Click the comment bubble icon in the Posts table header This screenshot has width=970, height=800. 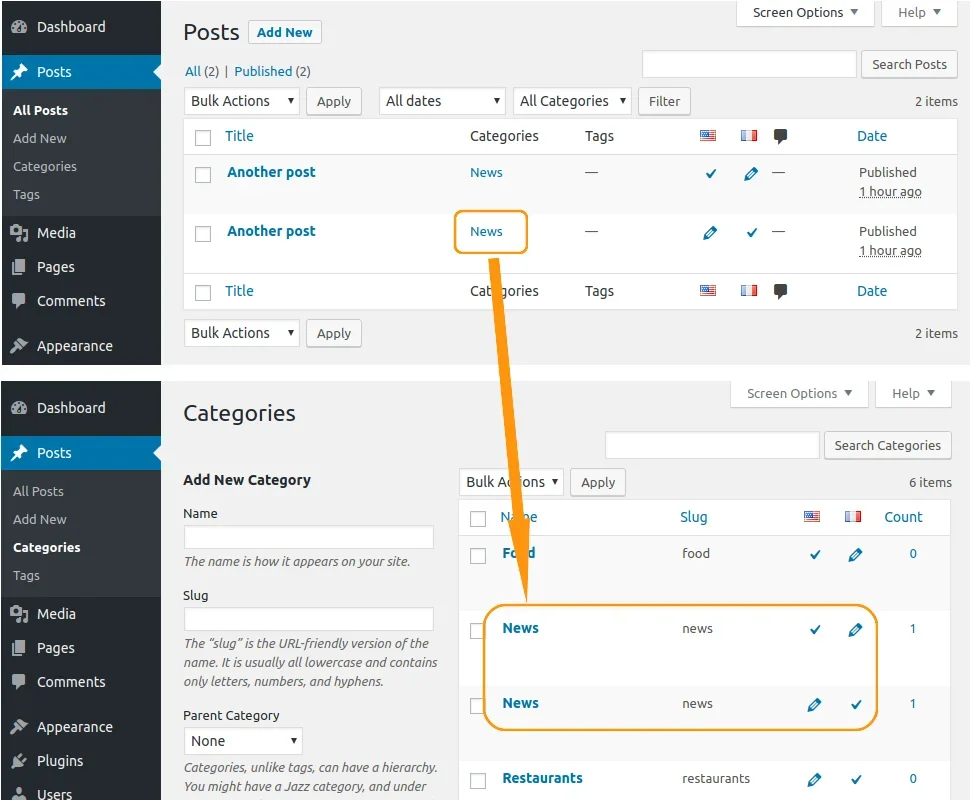(x=780, y=135)
